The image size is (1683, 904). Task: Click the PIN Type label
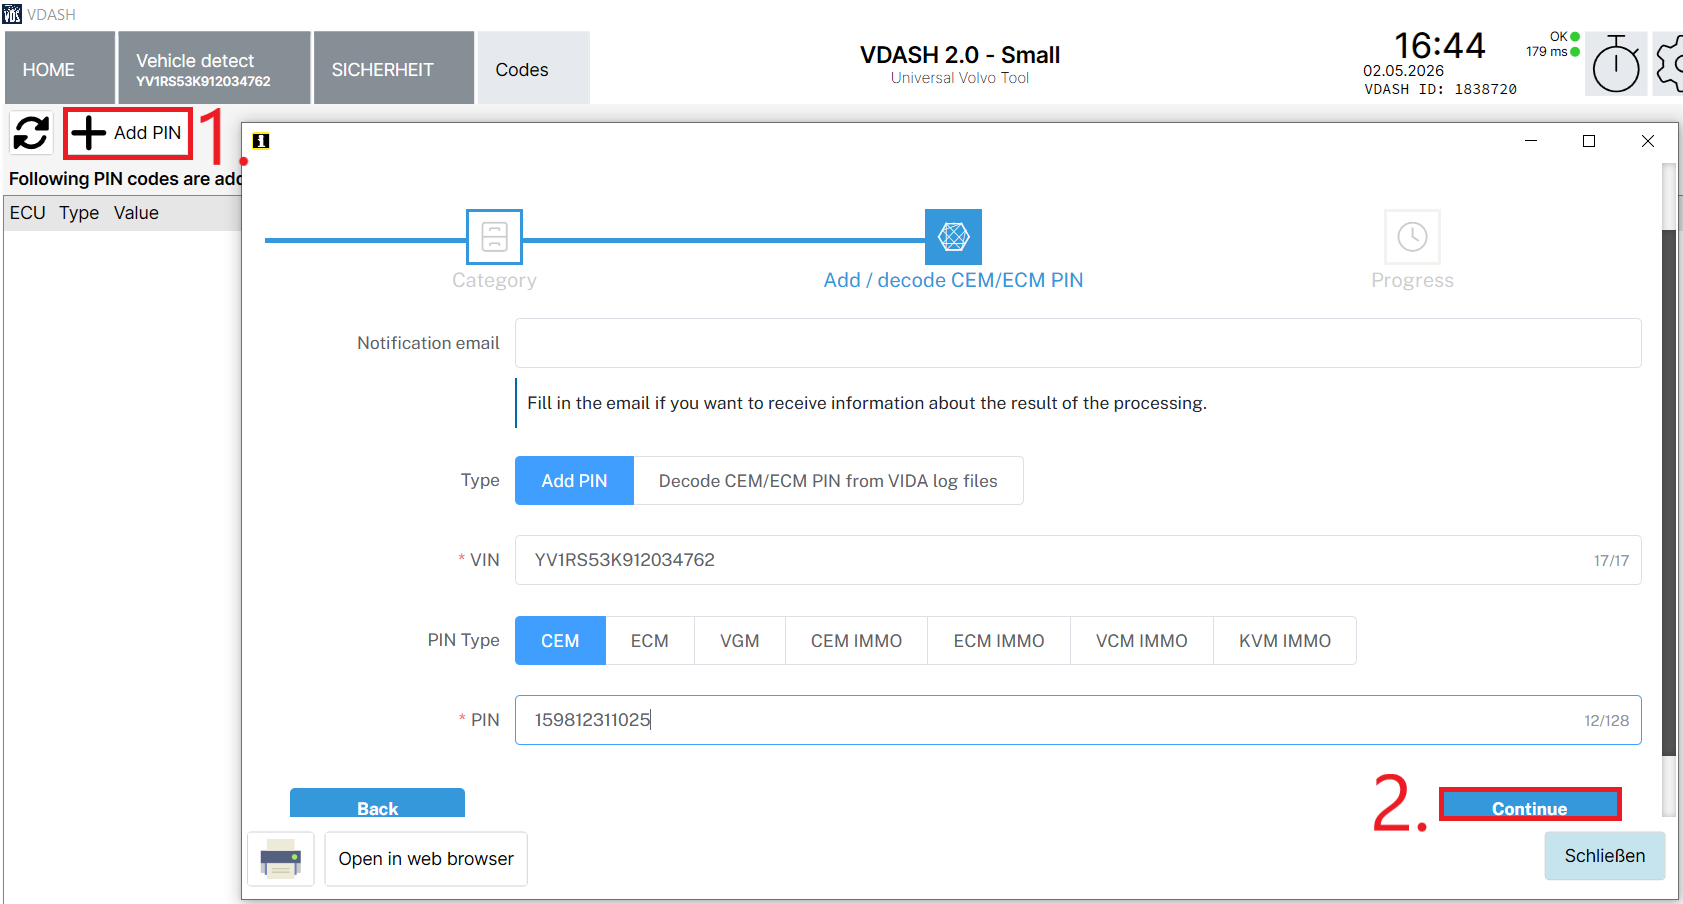point(463,640)
